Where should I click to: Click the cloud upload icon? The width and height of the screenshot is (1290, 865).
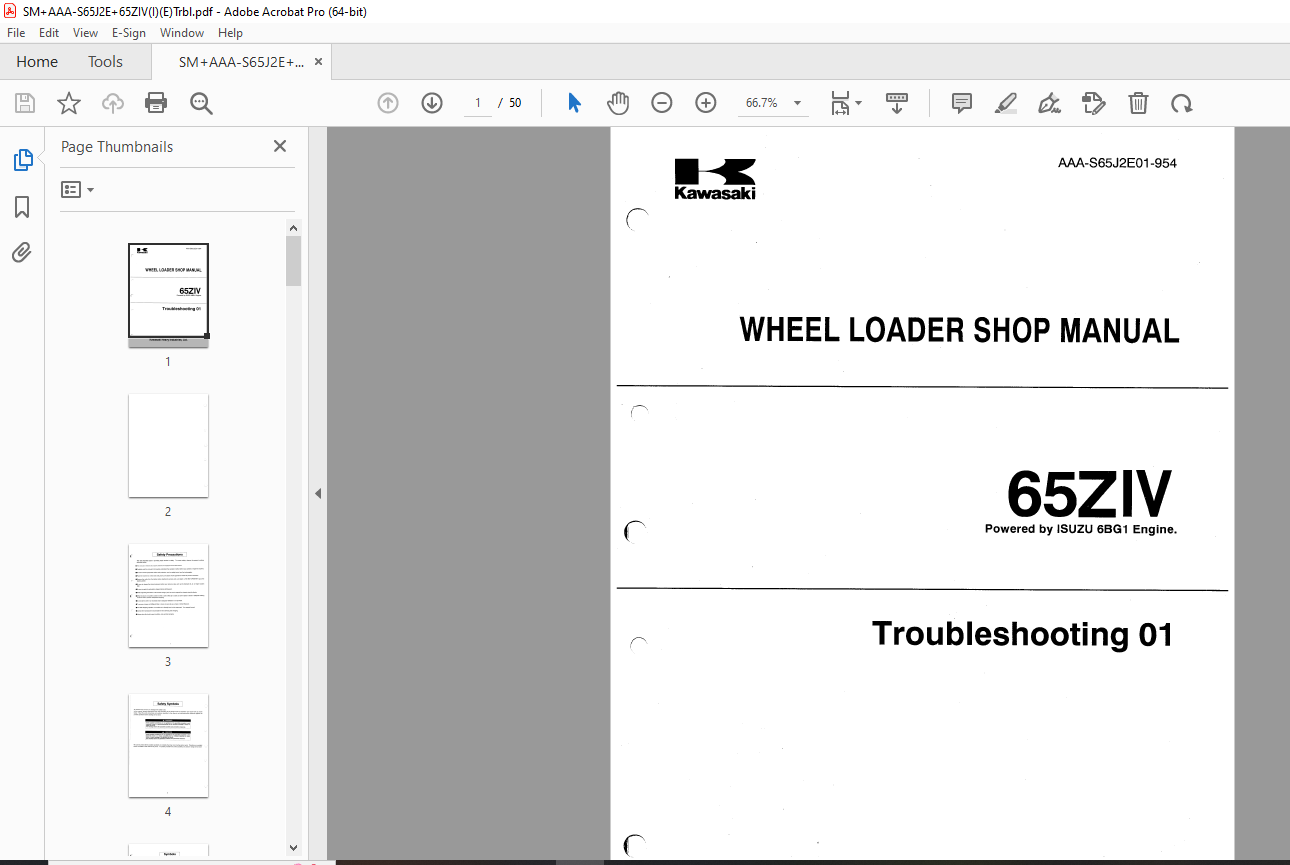click(x=113, y=103)
